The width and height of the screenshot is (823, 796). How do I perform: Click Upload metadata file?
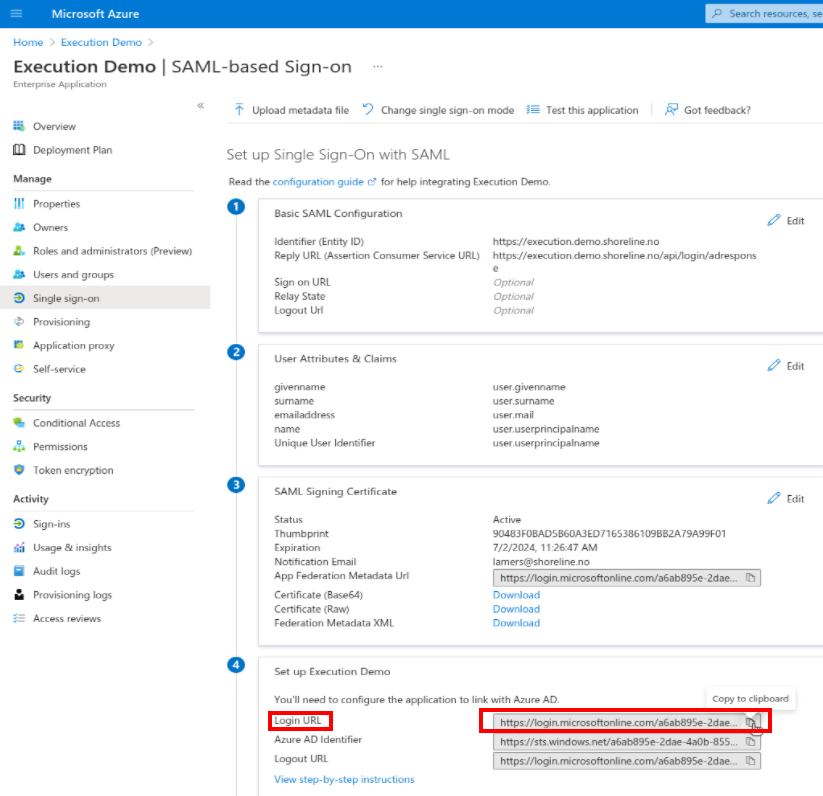292,110
